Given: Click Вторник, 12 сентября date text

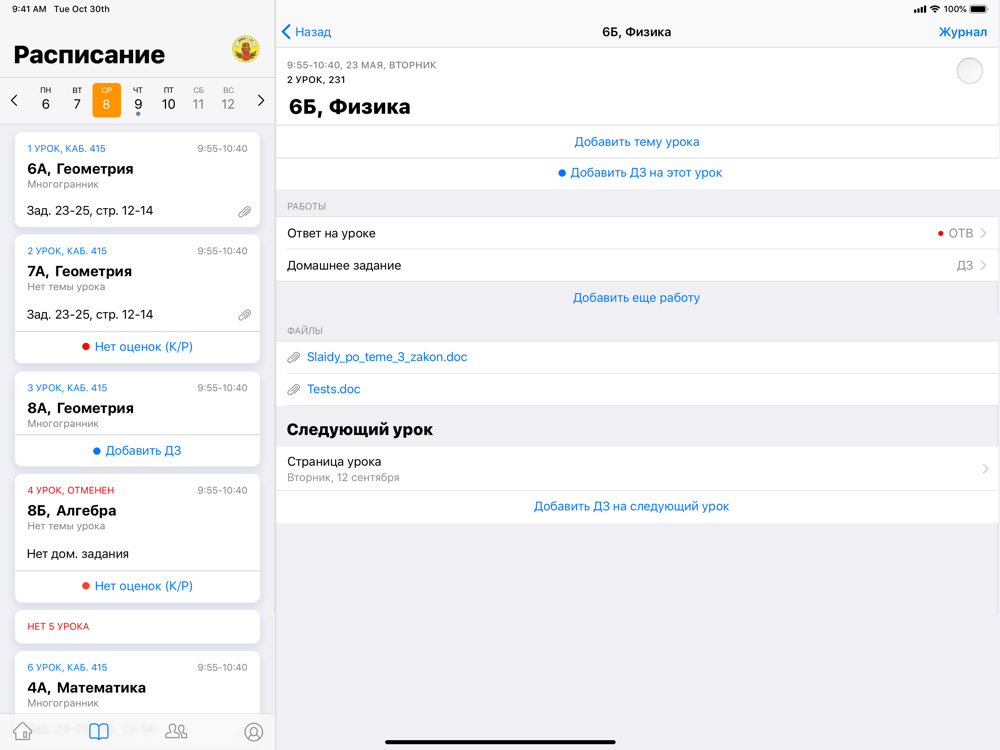Looking at the screenshot, I should pyautogui.click(x=343, y=478).
